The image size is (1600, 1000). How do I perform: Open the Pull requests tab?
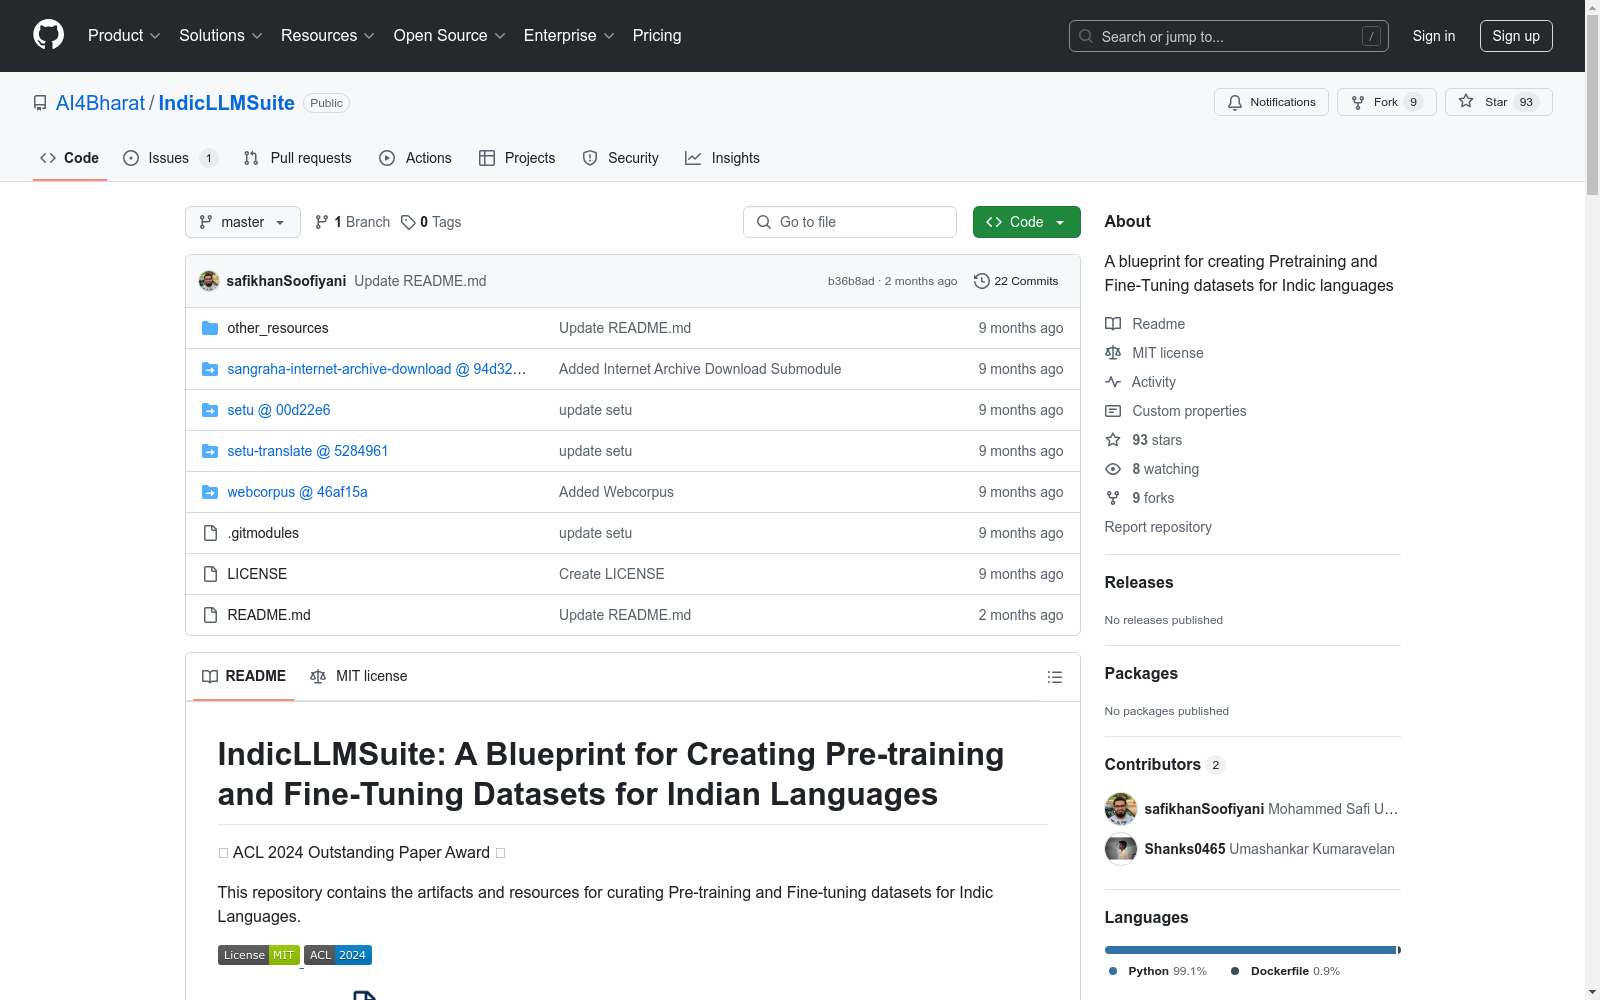[298, 158]
